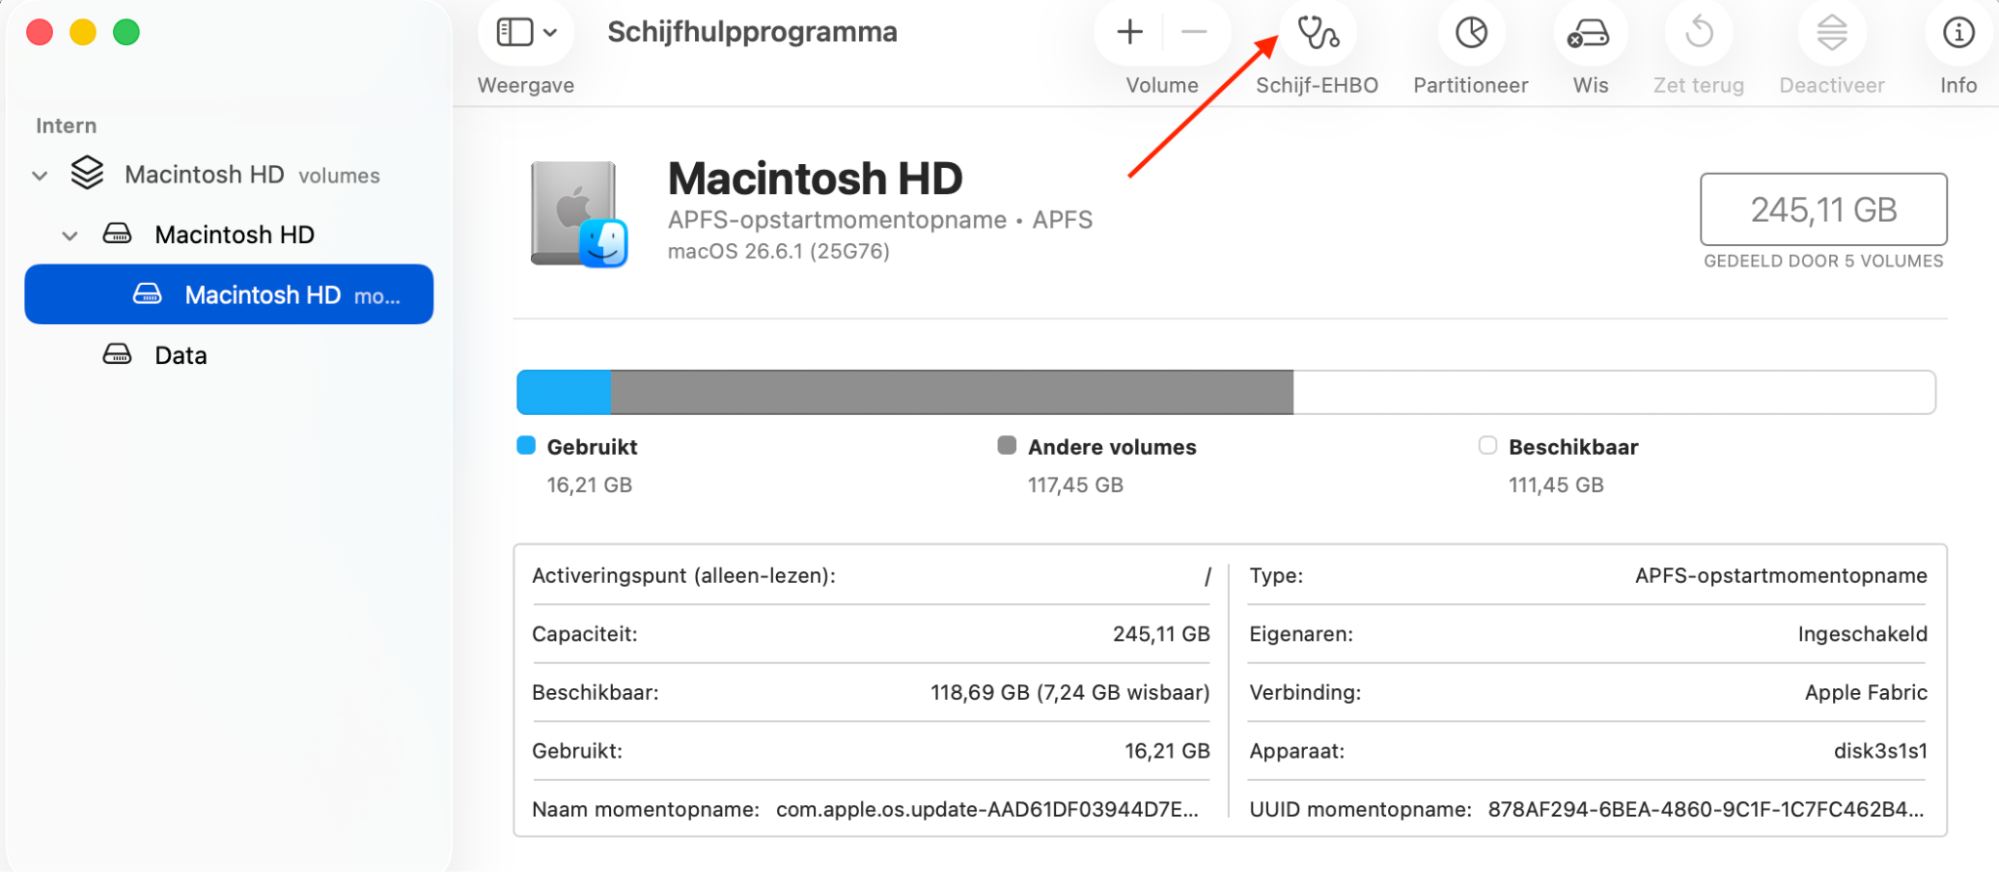Click the remove volume minus icon
The width and height of the screenshot is (1999, 872).
click(1194, 33)
